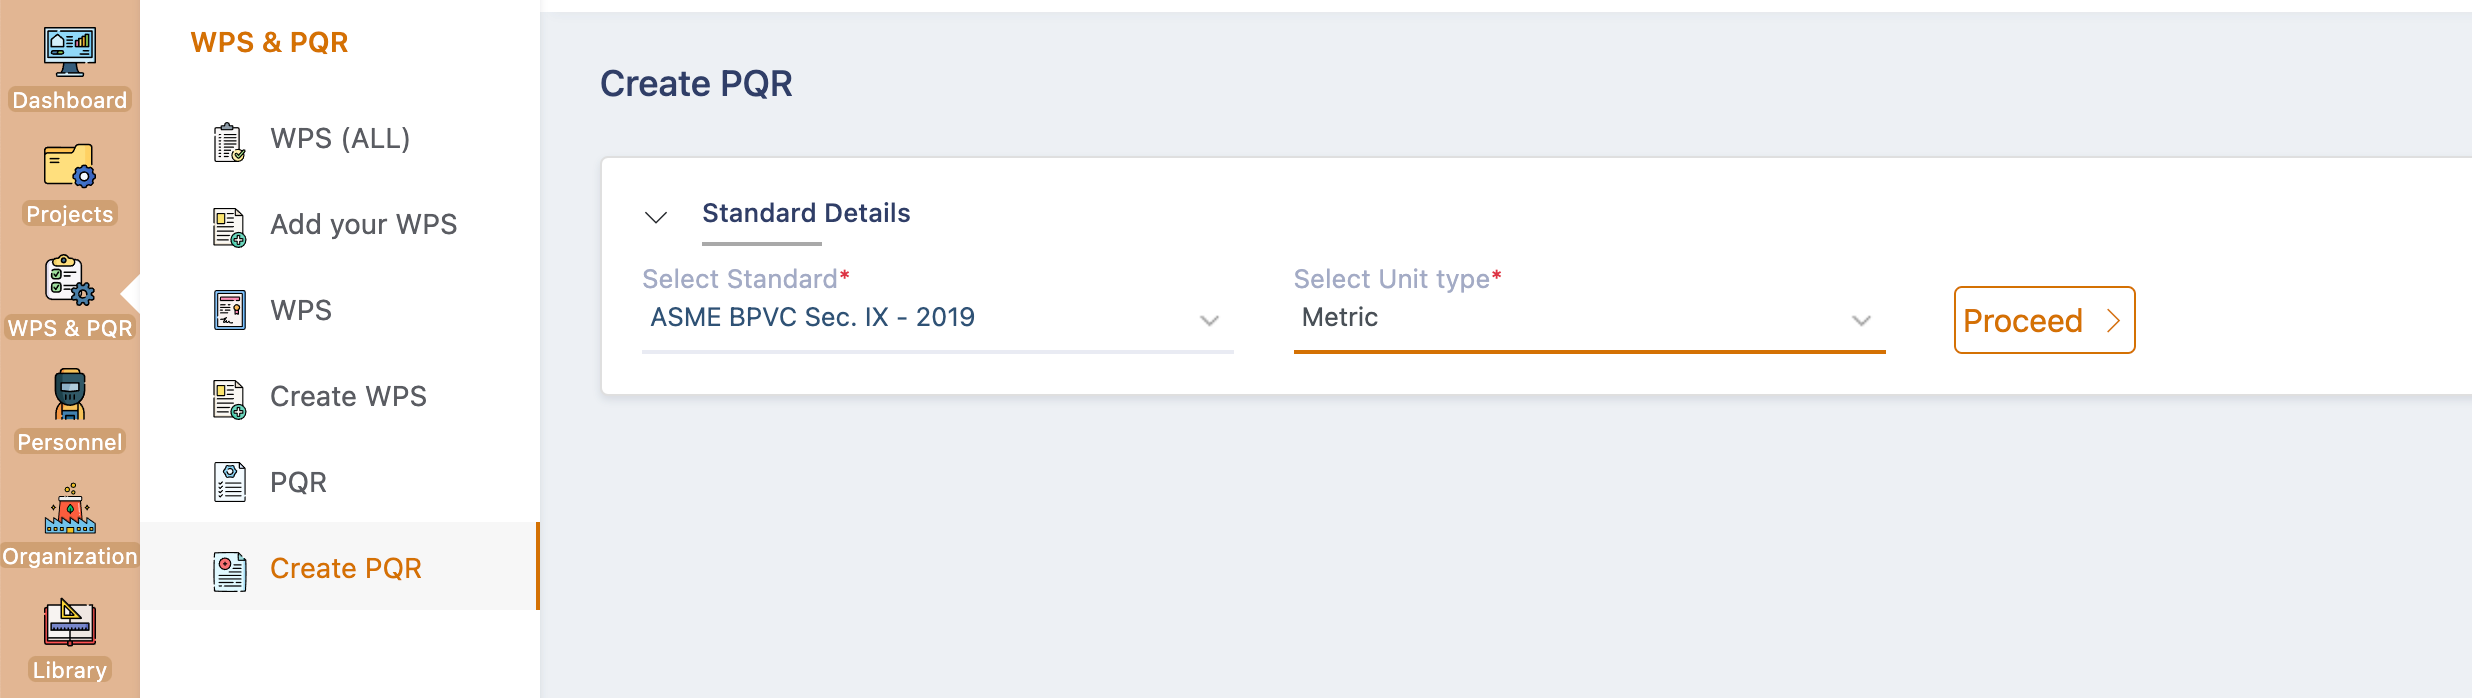Viewport: 2472px width, 698px height.
Task: Select the Standard Details tab label
Action: 806,213
